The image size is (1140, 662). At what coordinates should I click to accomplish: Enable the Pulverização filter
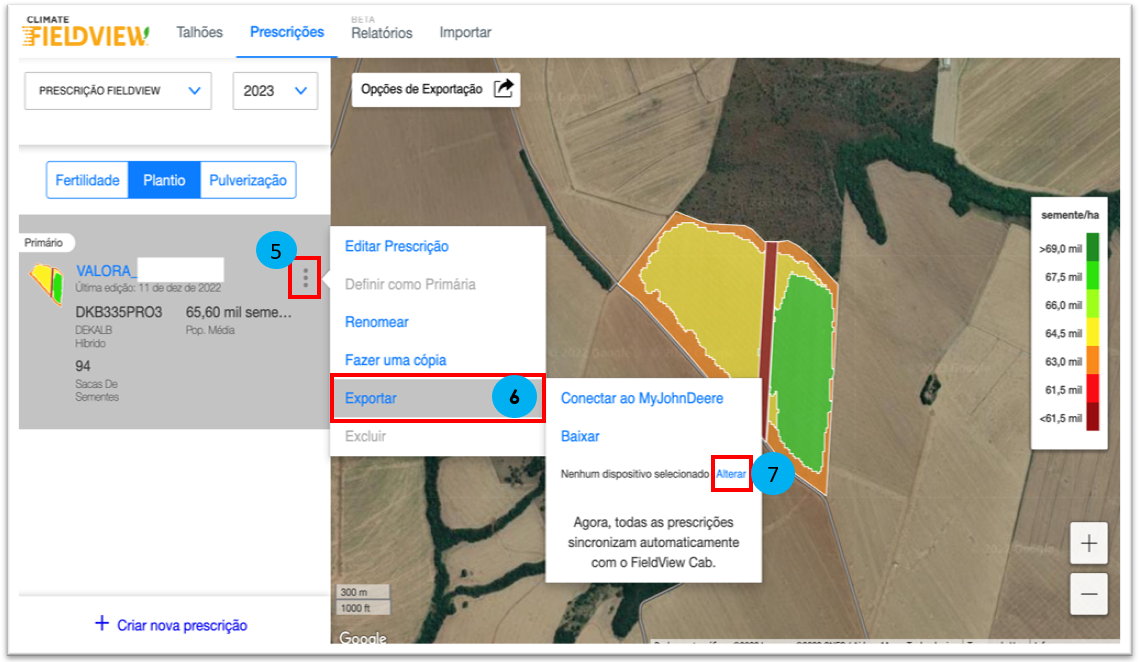point(248,180)
